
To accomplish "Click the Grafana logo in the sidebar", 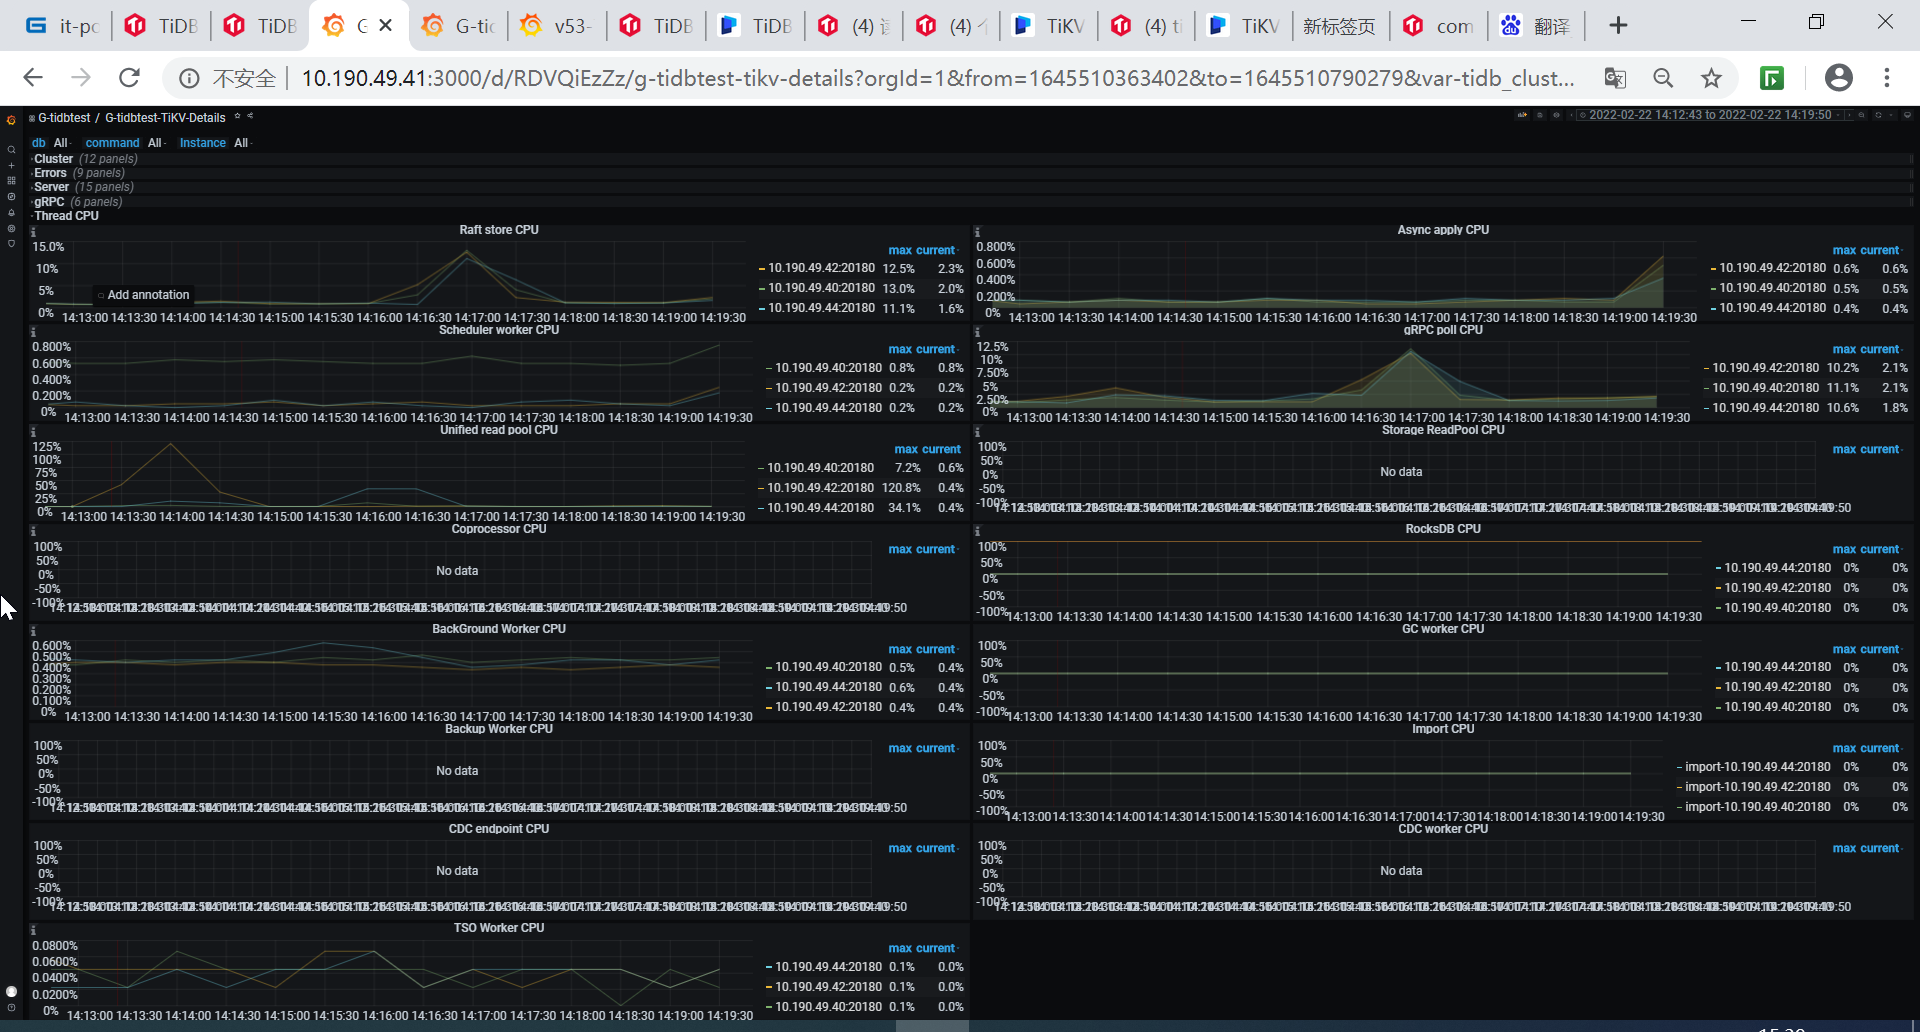I will [11, 120].
